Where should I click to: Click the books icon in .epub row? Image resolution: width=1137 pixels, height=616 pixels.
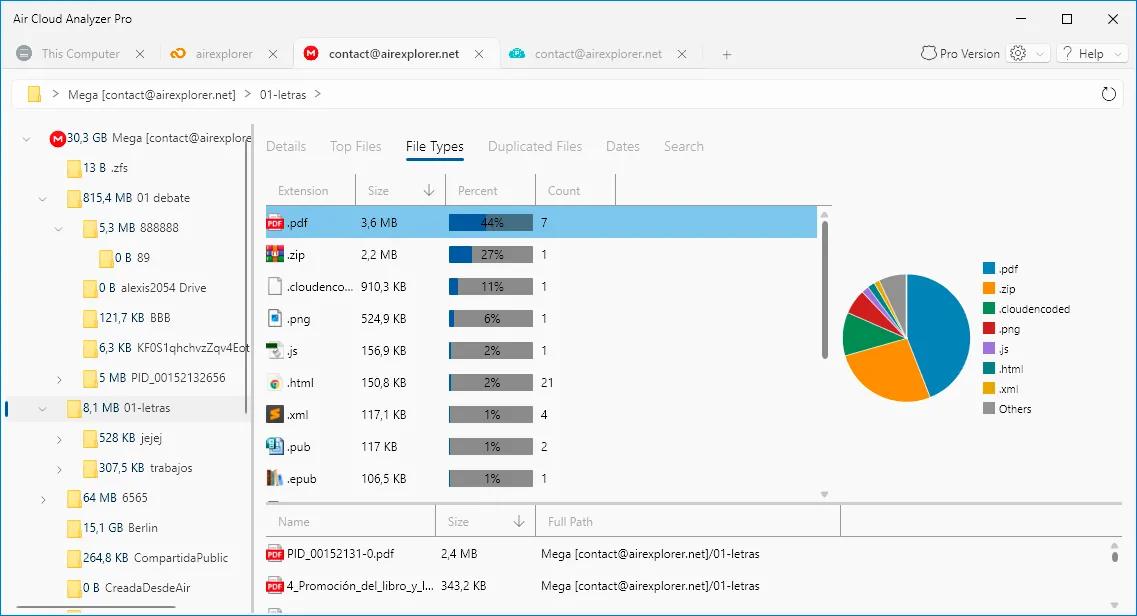click(x=275, y=478)
